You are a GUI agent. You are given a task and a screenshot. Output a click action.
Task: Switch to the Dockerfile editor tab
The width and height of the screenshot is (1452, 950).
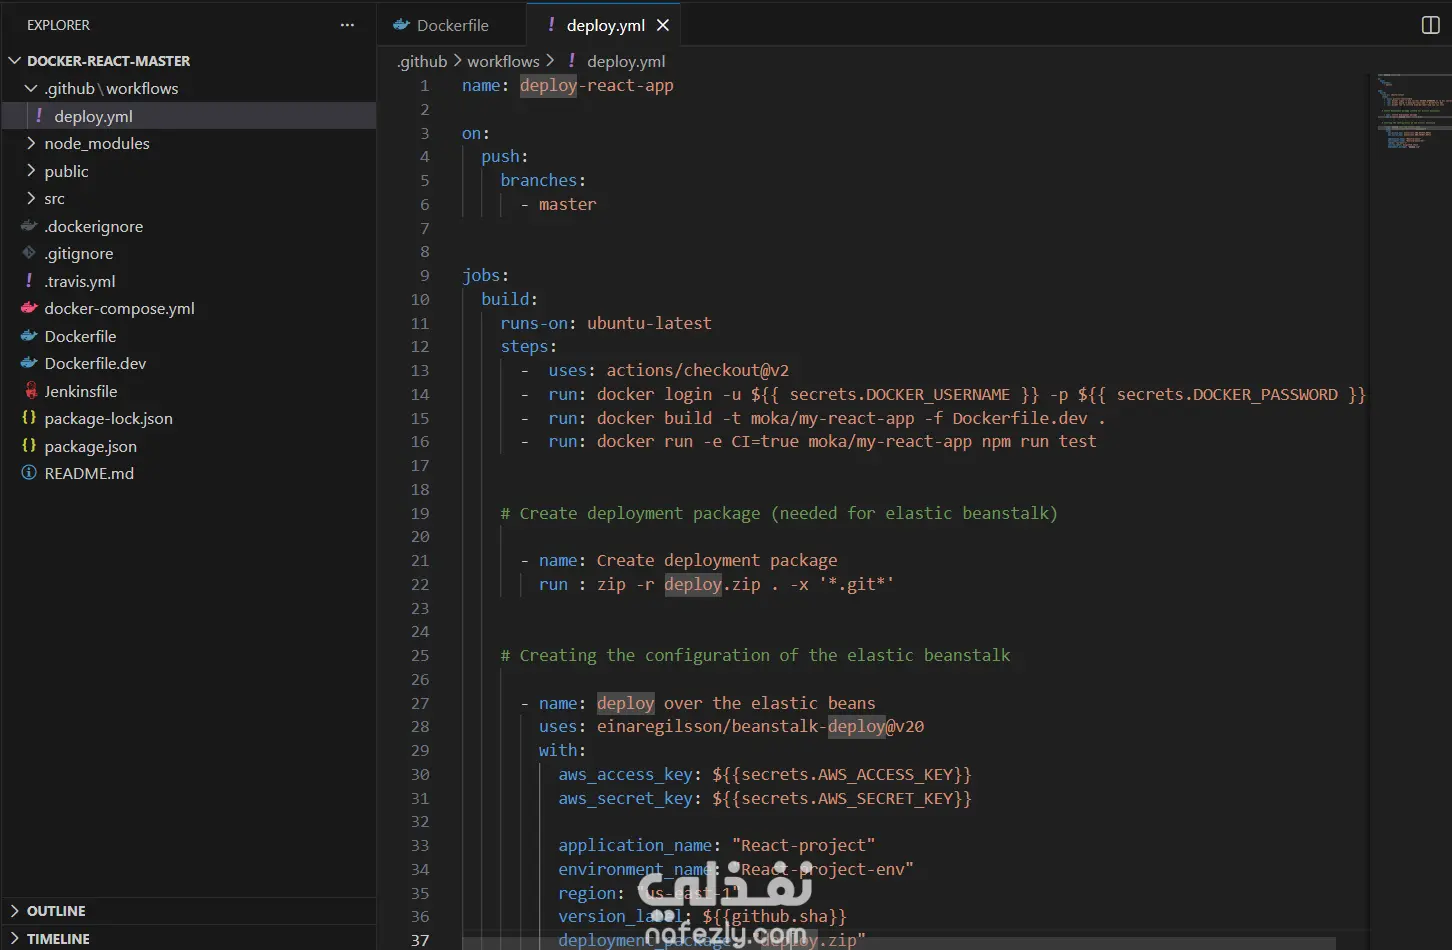452,25
